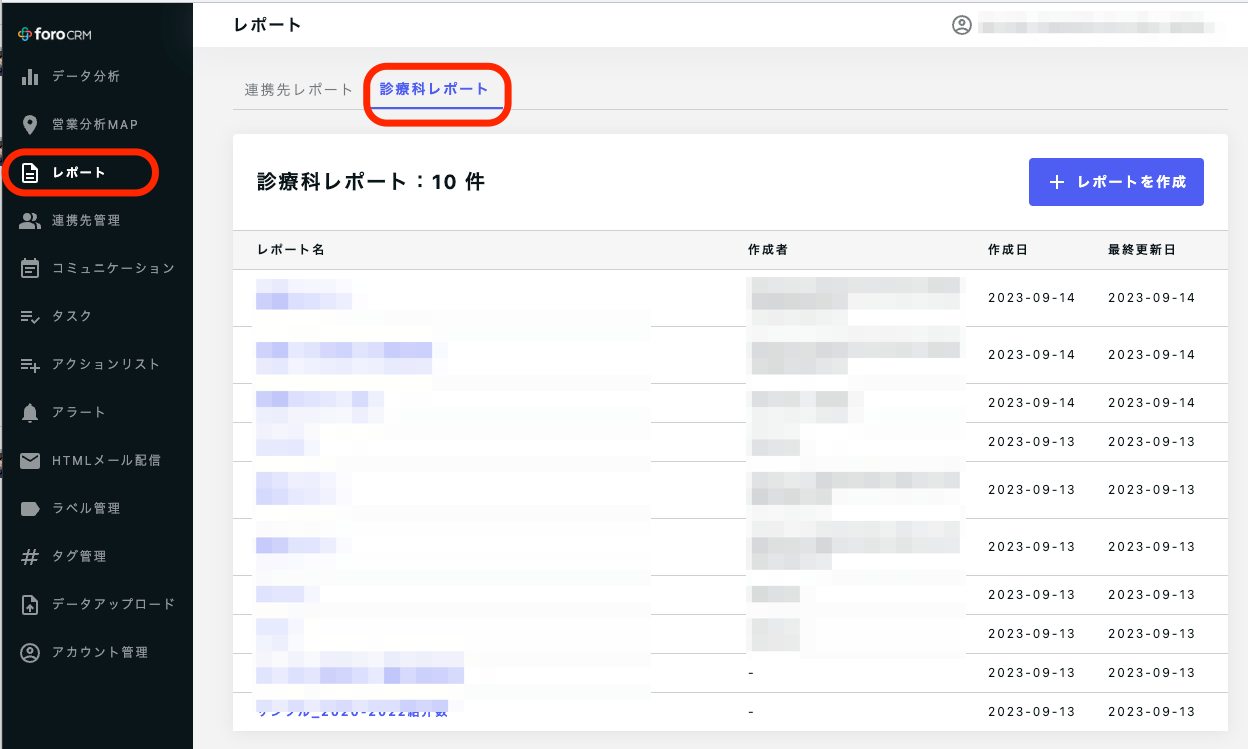Click the タスク checklist icon
This screenshot has width=1248, height=749.
pyautogui.click(x=30, y=316)
